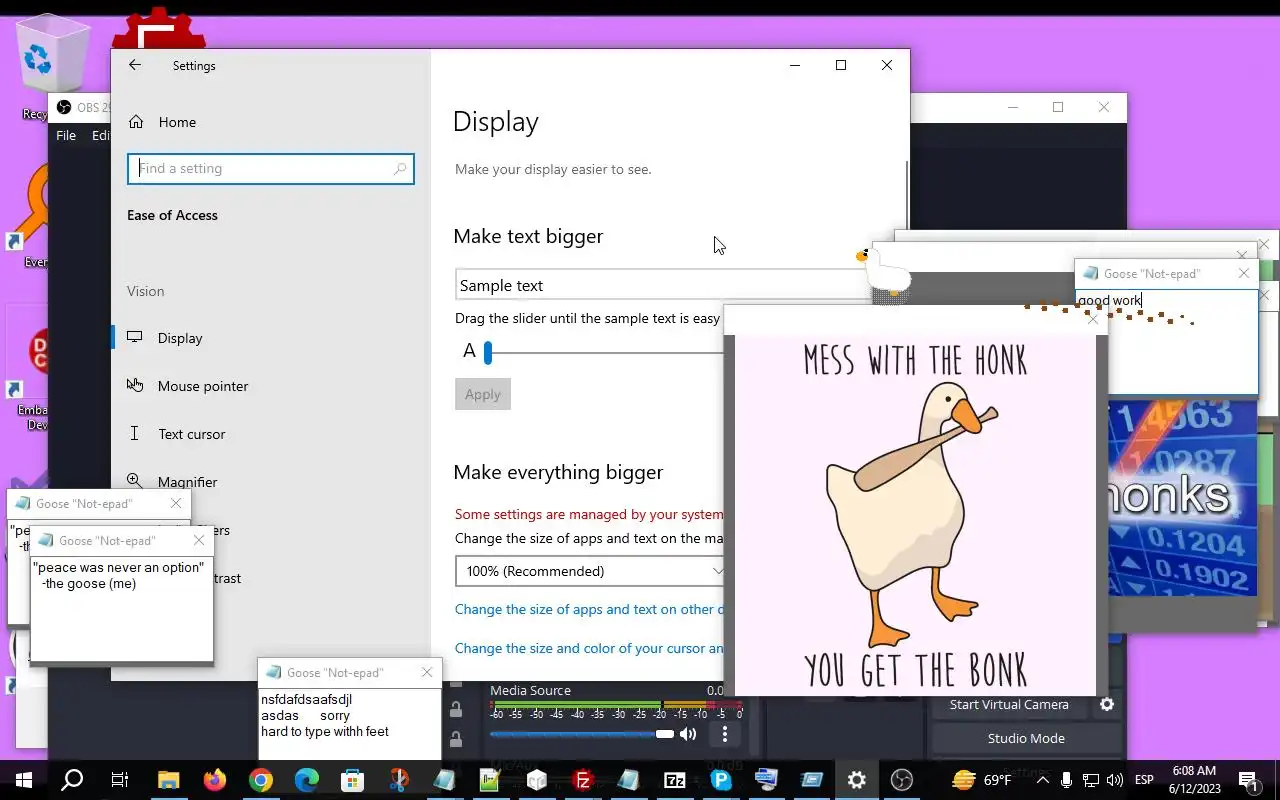Switch to Settings via taskbar gear
The image size is (1280, 800).
[x=857, y=780]
